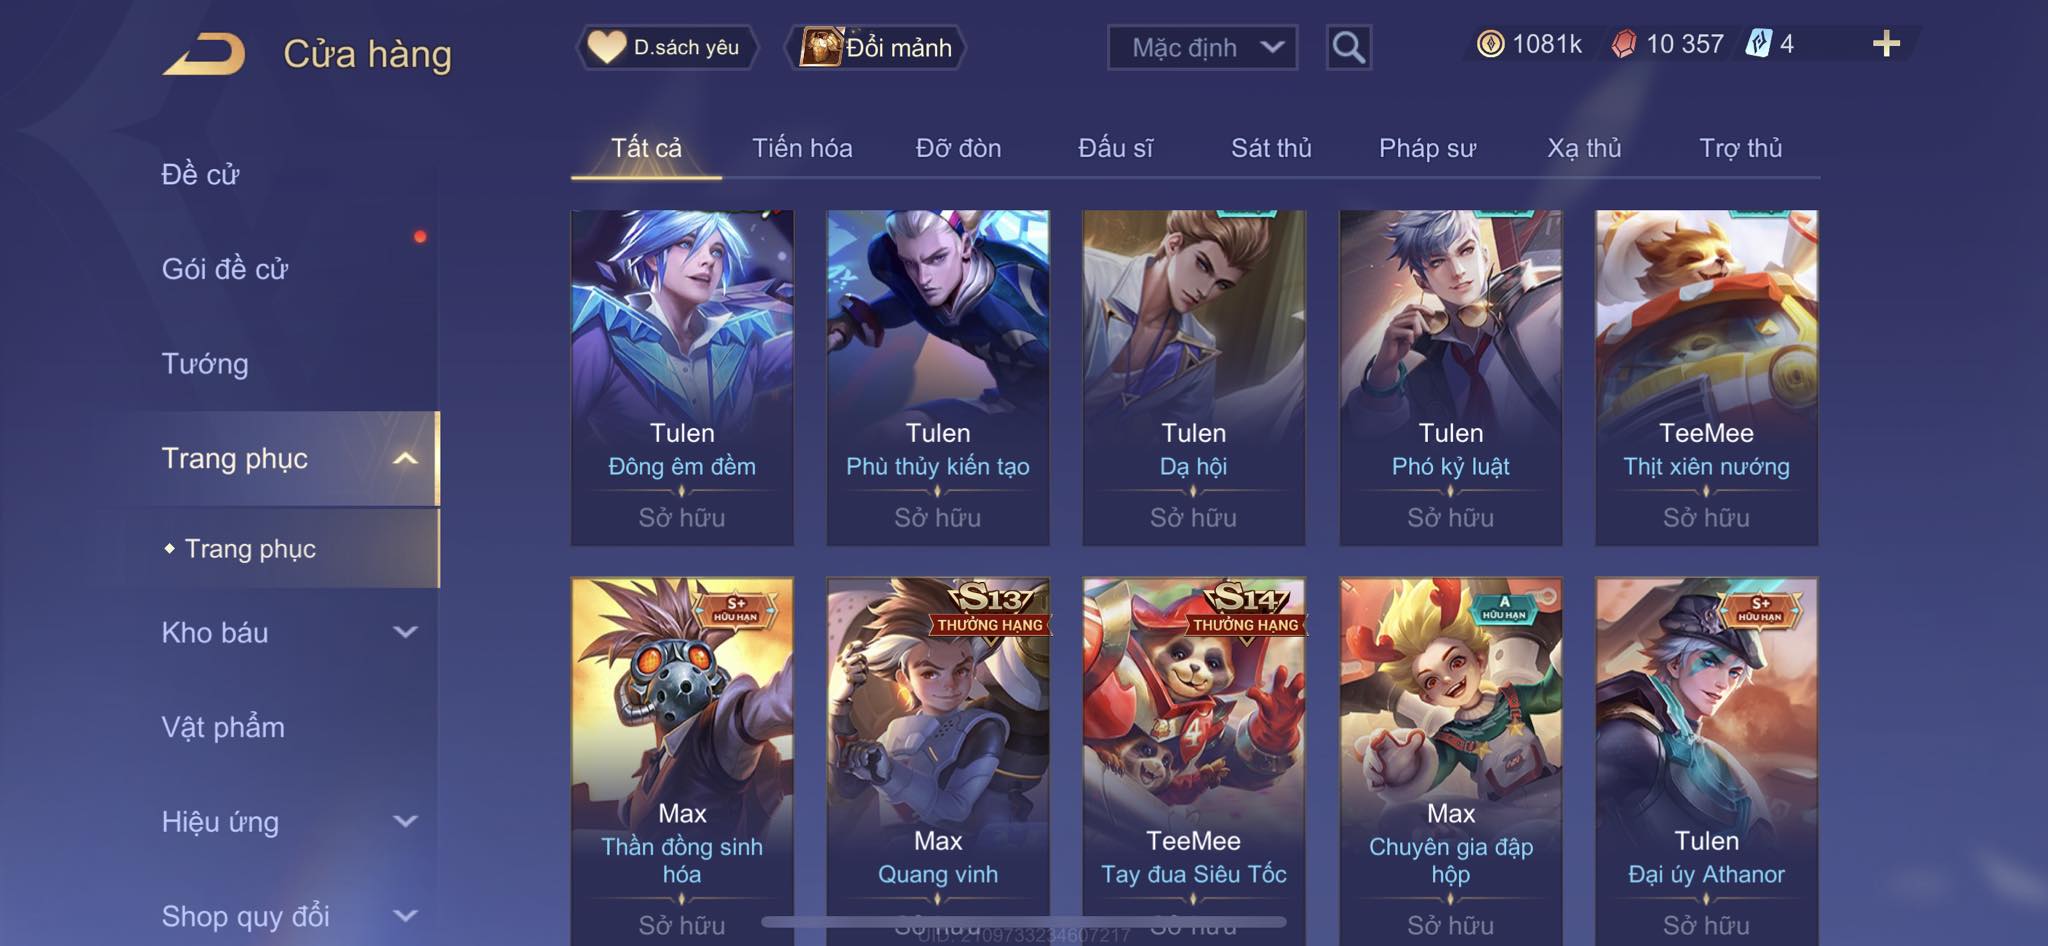The height and width of the screenshot is (946, 2048).
Task: Click the blue ticket voucher icon
Action: [1758, 44]
